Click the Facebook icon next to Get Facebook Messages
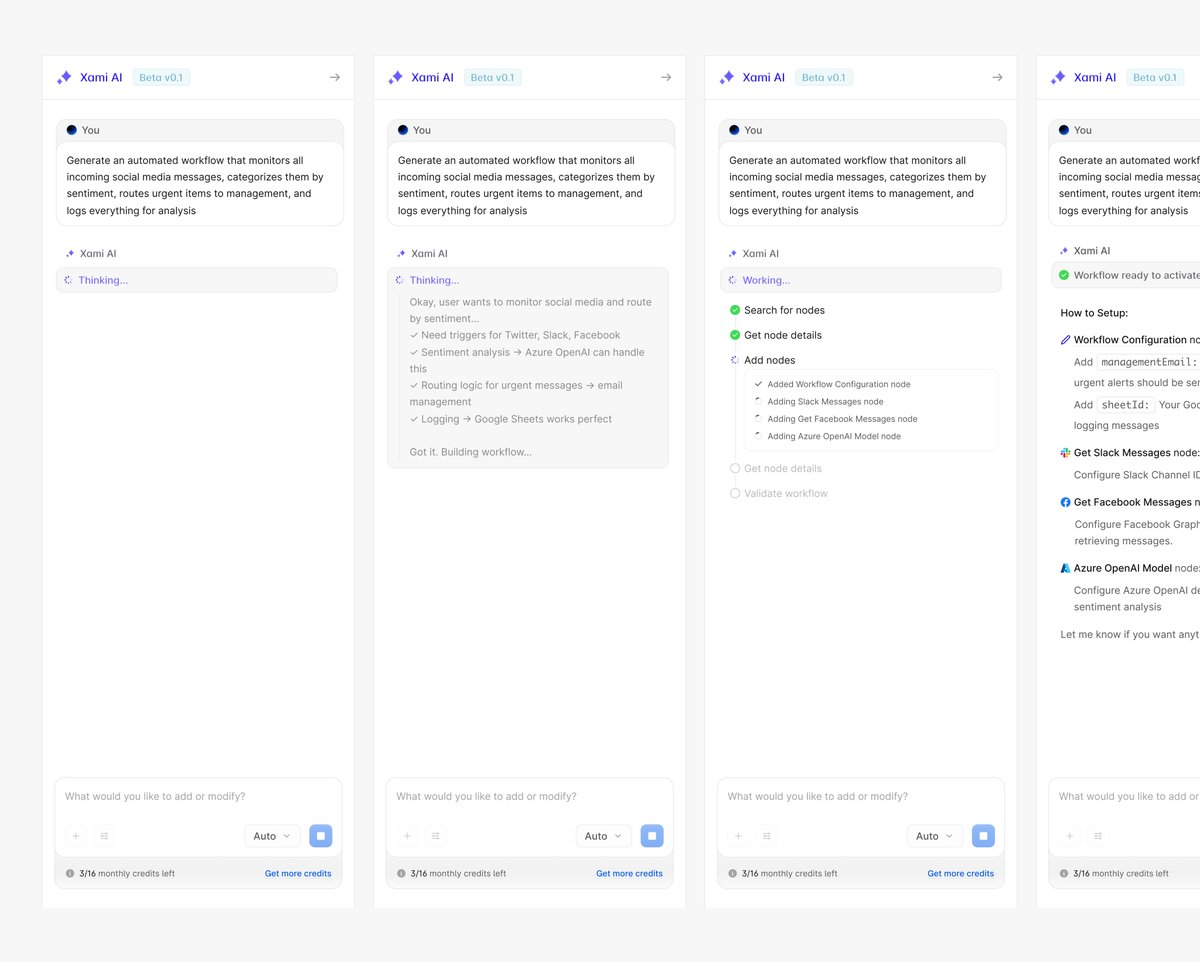The image size is (1200, 962). point(1064,501)
